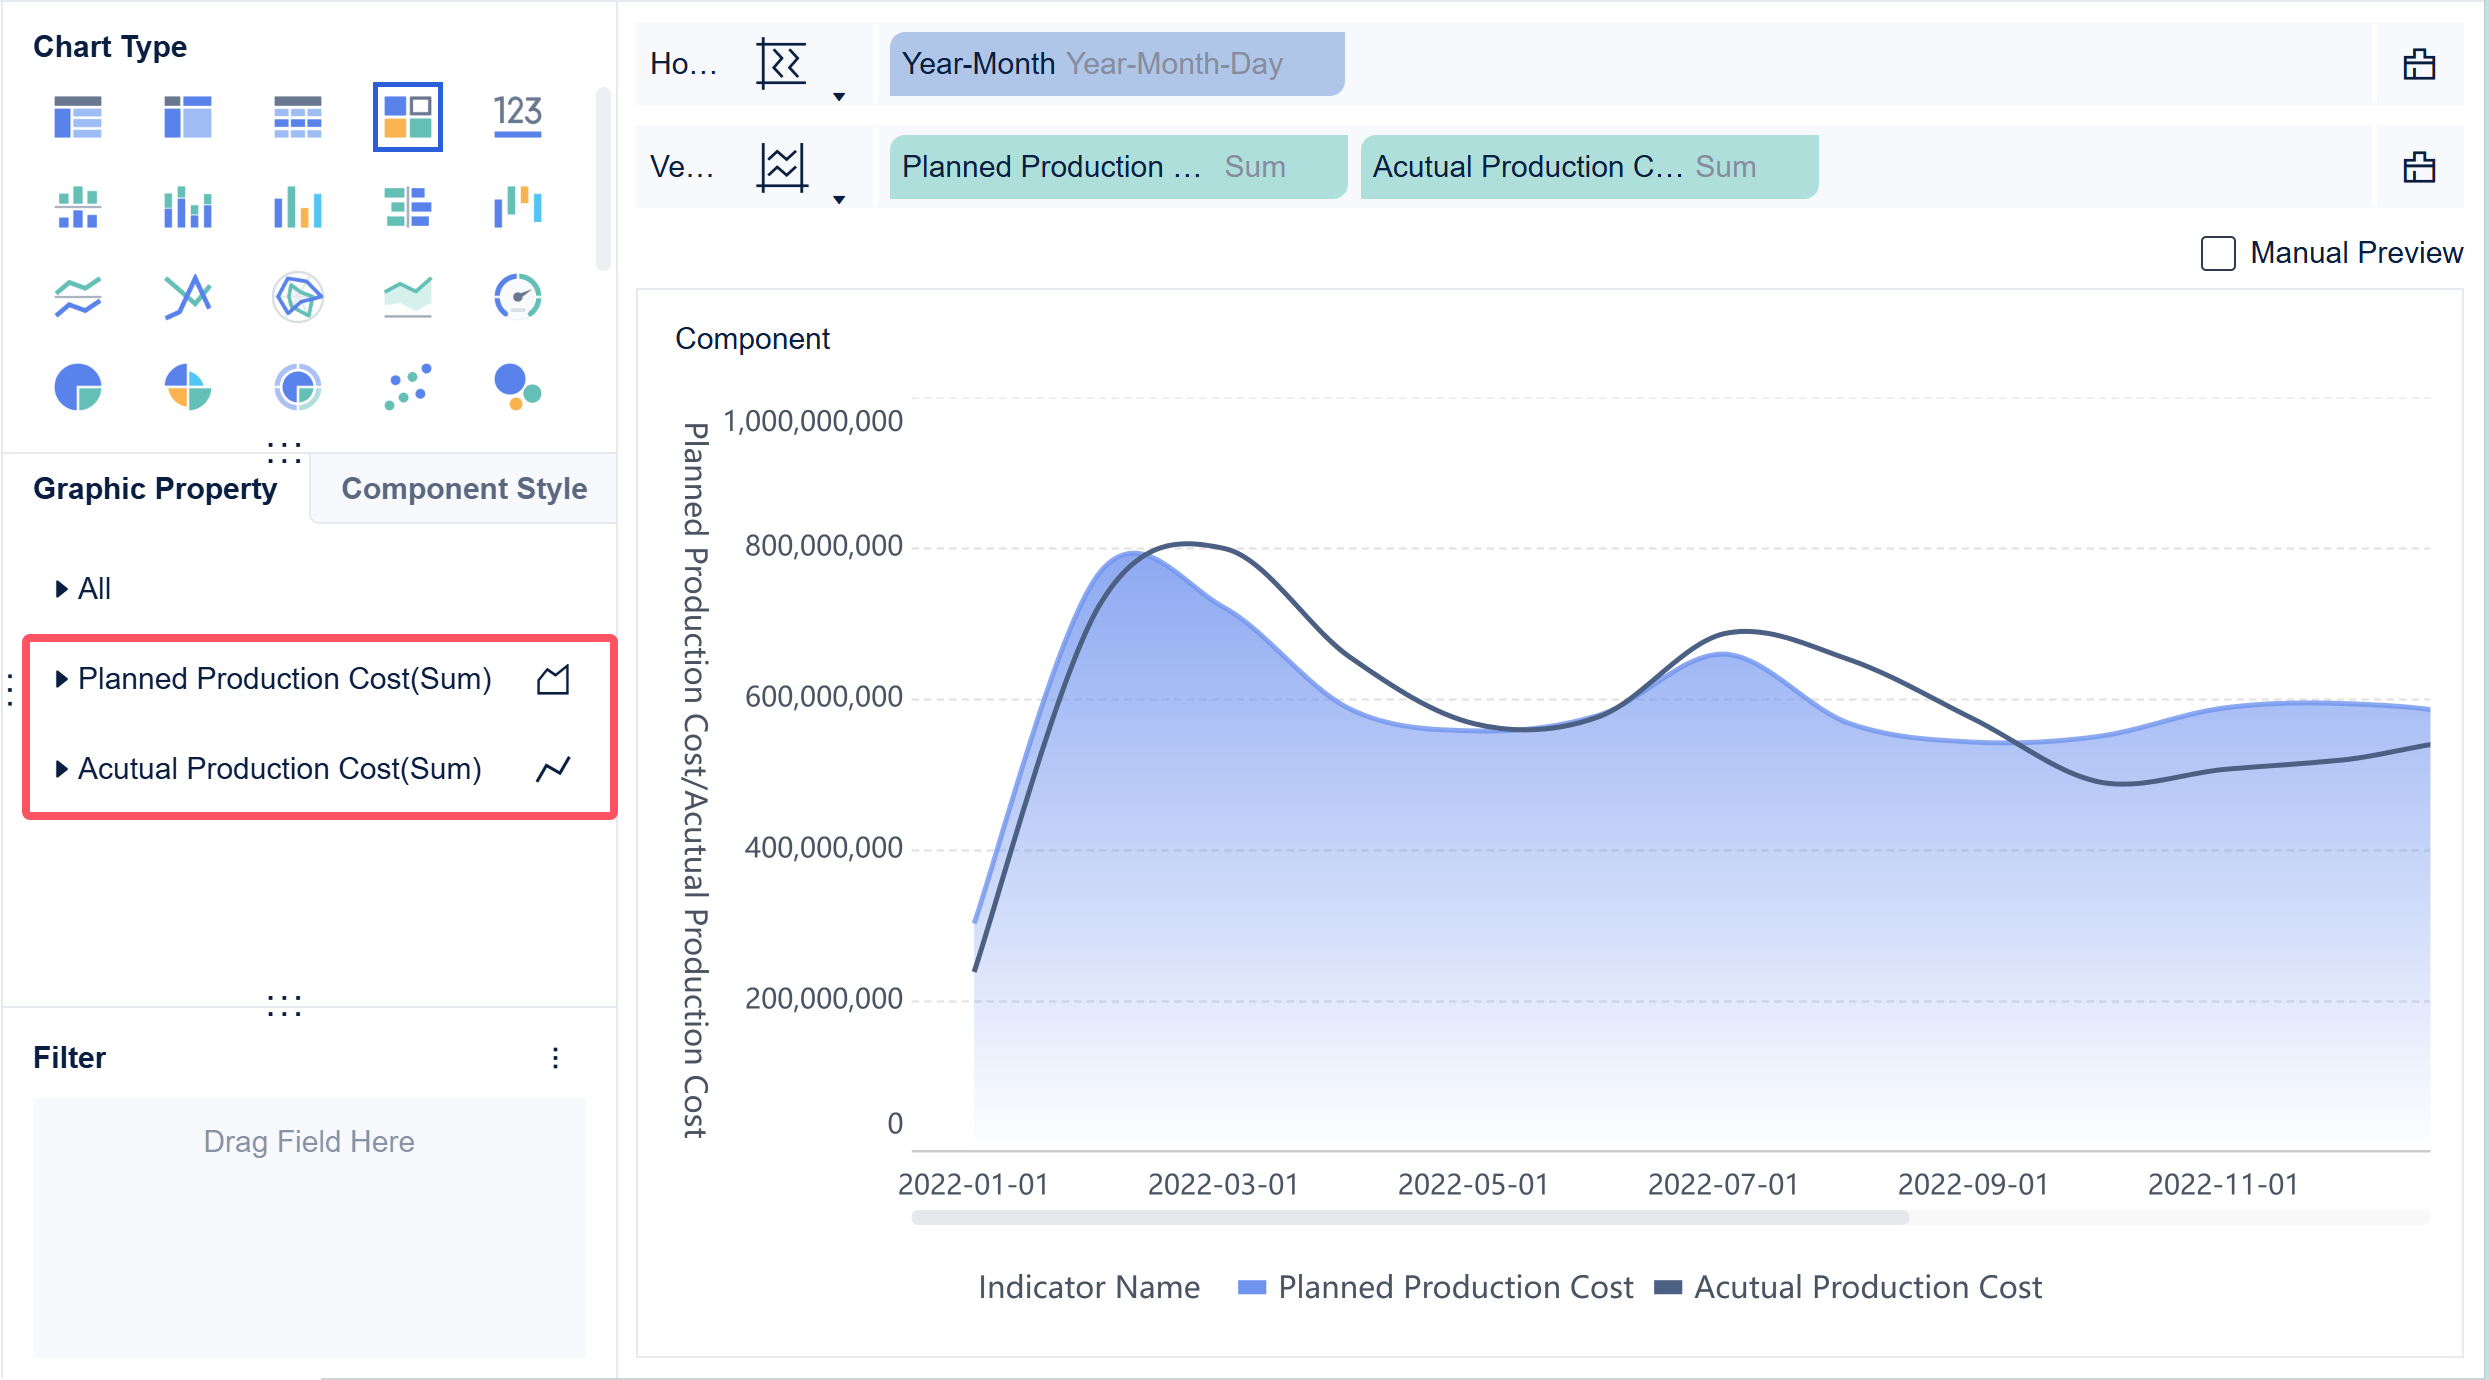Image resolution: width=2490 pixels, height=1380 pixels.
Task: Select the radar chart icon
Action: click(x=298, y=297)
